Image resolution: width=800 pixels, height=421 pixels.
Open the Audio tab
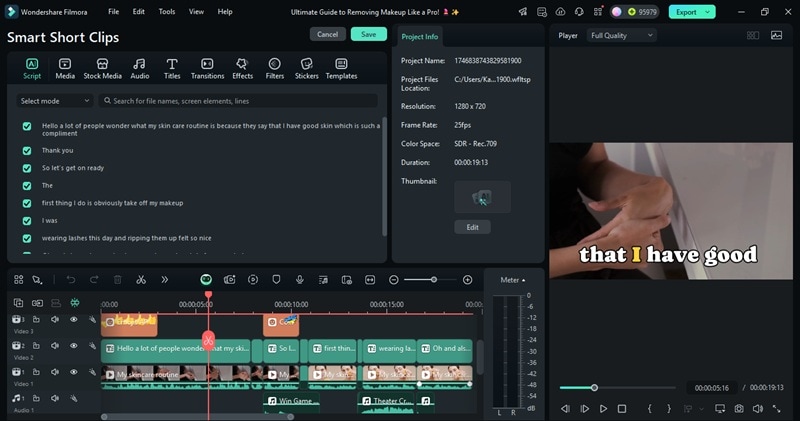(x=139, y=68)
